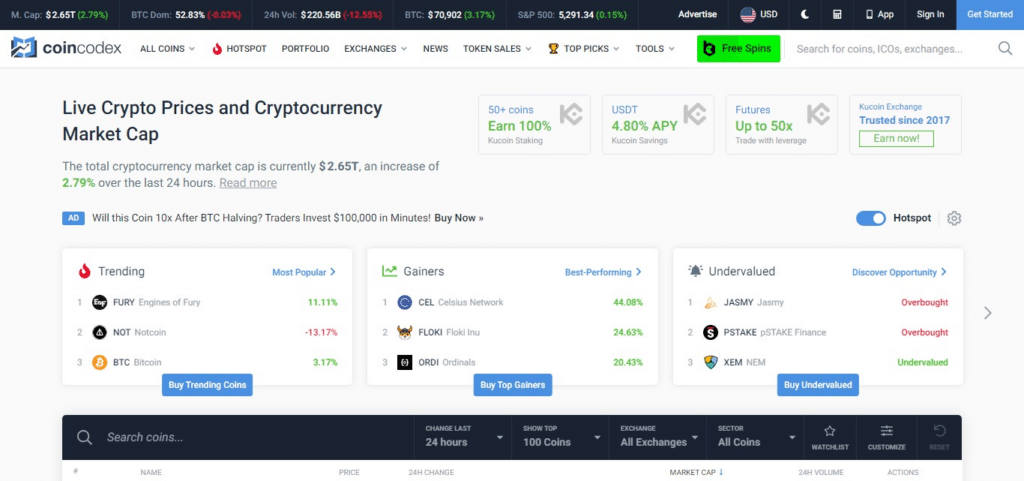The height and width of the screenshot is (481, 1024).
Task: Open the calculator icon in top bar
Action: (837, 14)
